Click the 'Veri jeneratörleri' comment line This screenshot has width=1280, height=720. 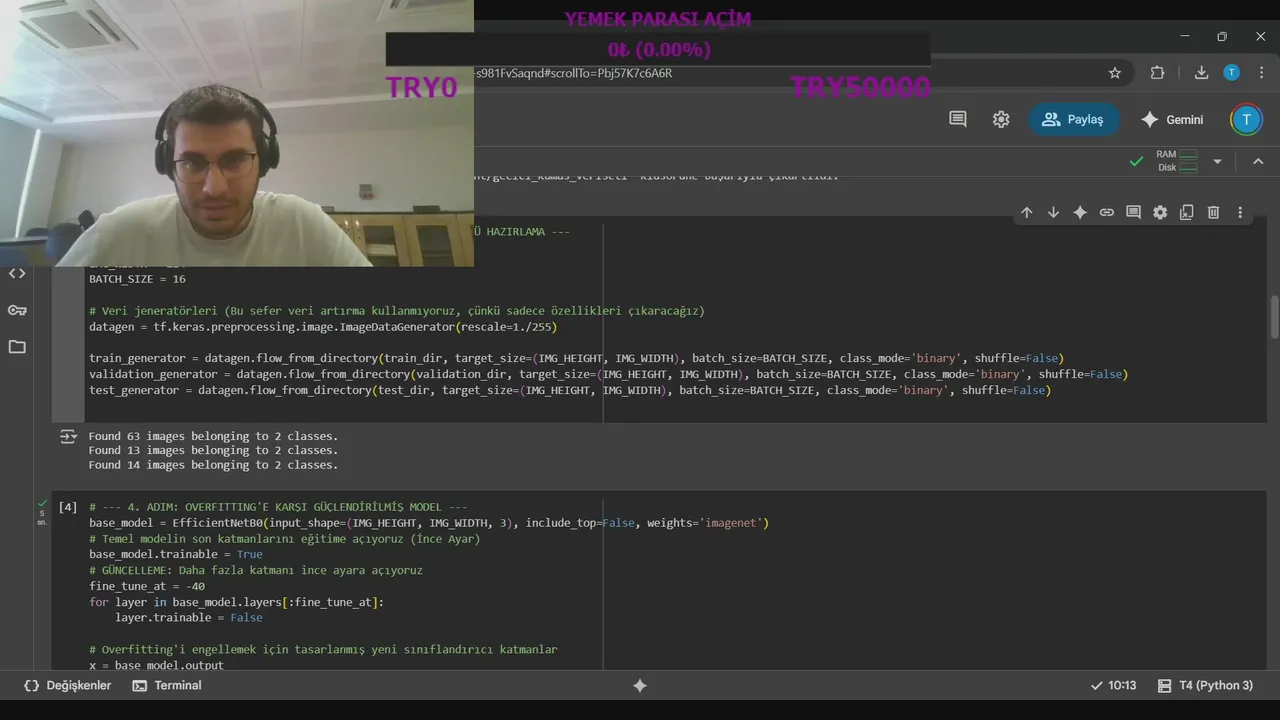click(x=397, y=311)
